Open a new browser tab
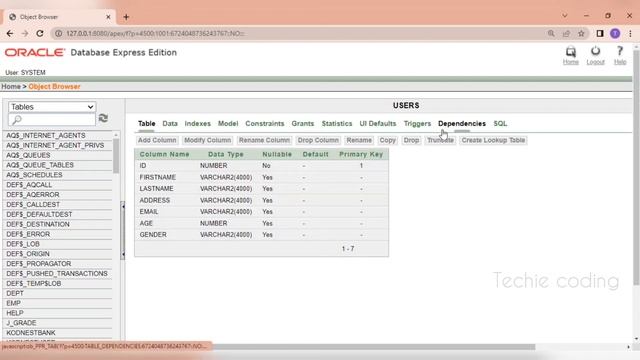Image resolution: width=640 pixels, height=360 pixels. point(126,17)
